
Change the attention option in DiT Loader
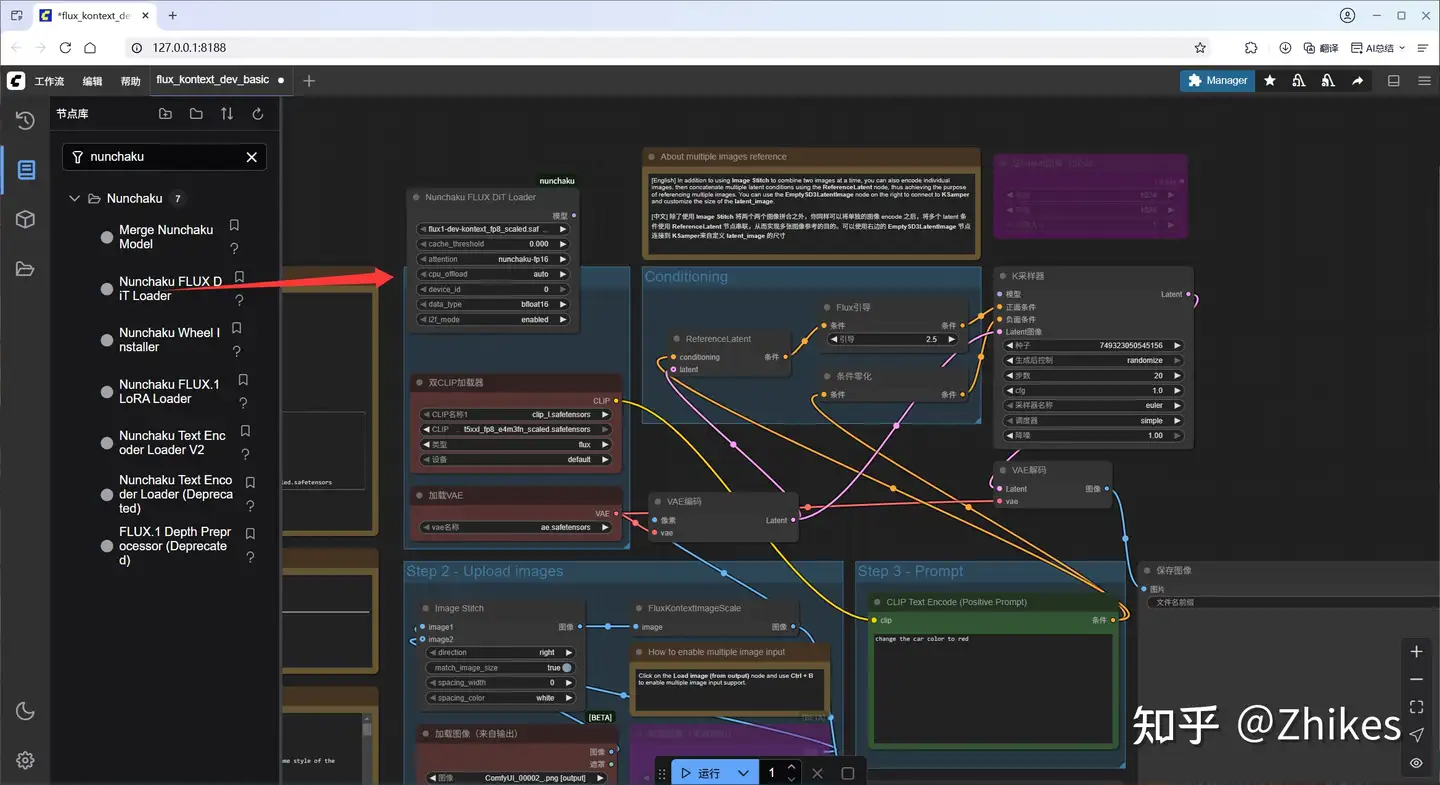(x=493, y=259)
